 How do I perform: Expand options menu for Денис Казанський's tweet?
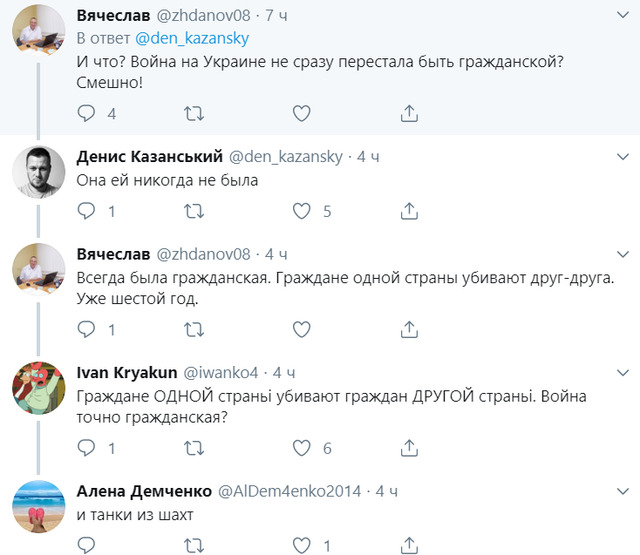point(622,157)
